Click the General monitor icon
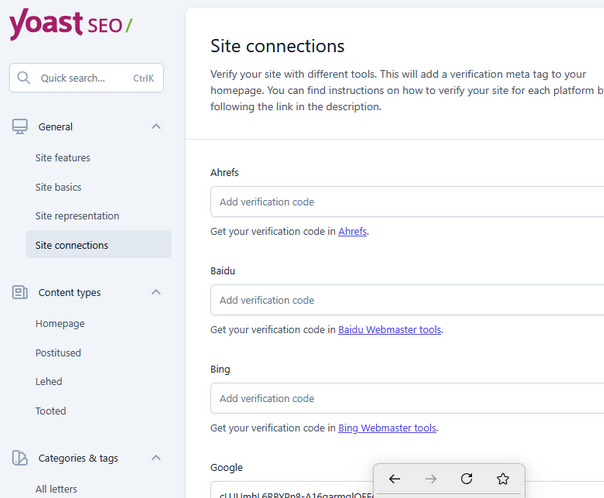The image size is (604, 498). 20,127
